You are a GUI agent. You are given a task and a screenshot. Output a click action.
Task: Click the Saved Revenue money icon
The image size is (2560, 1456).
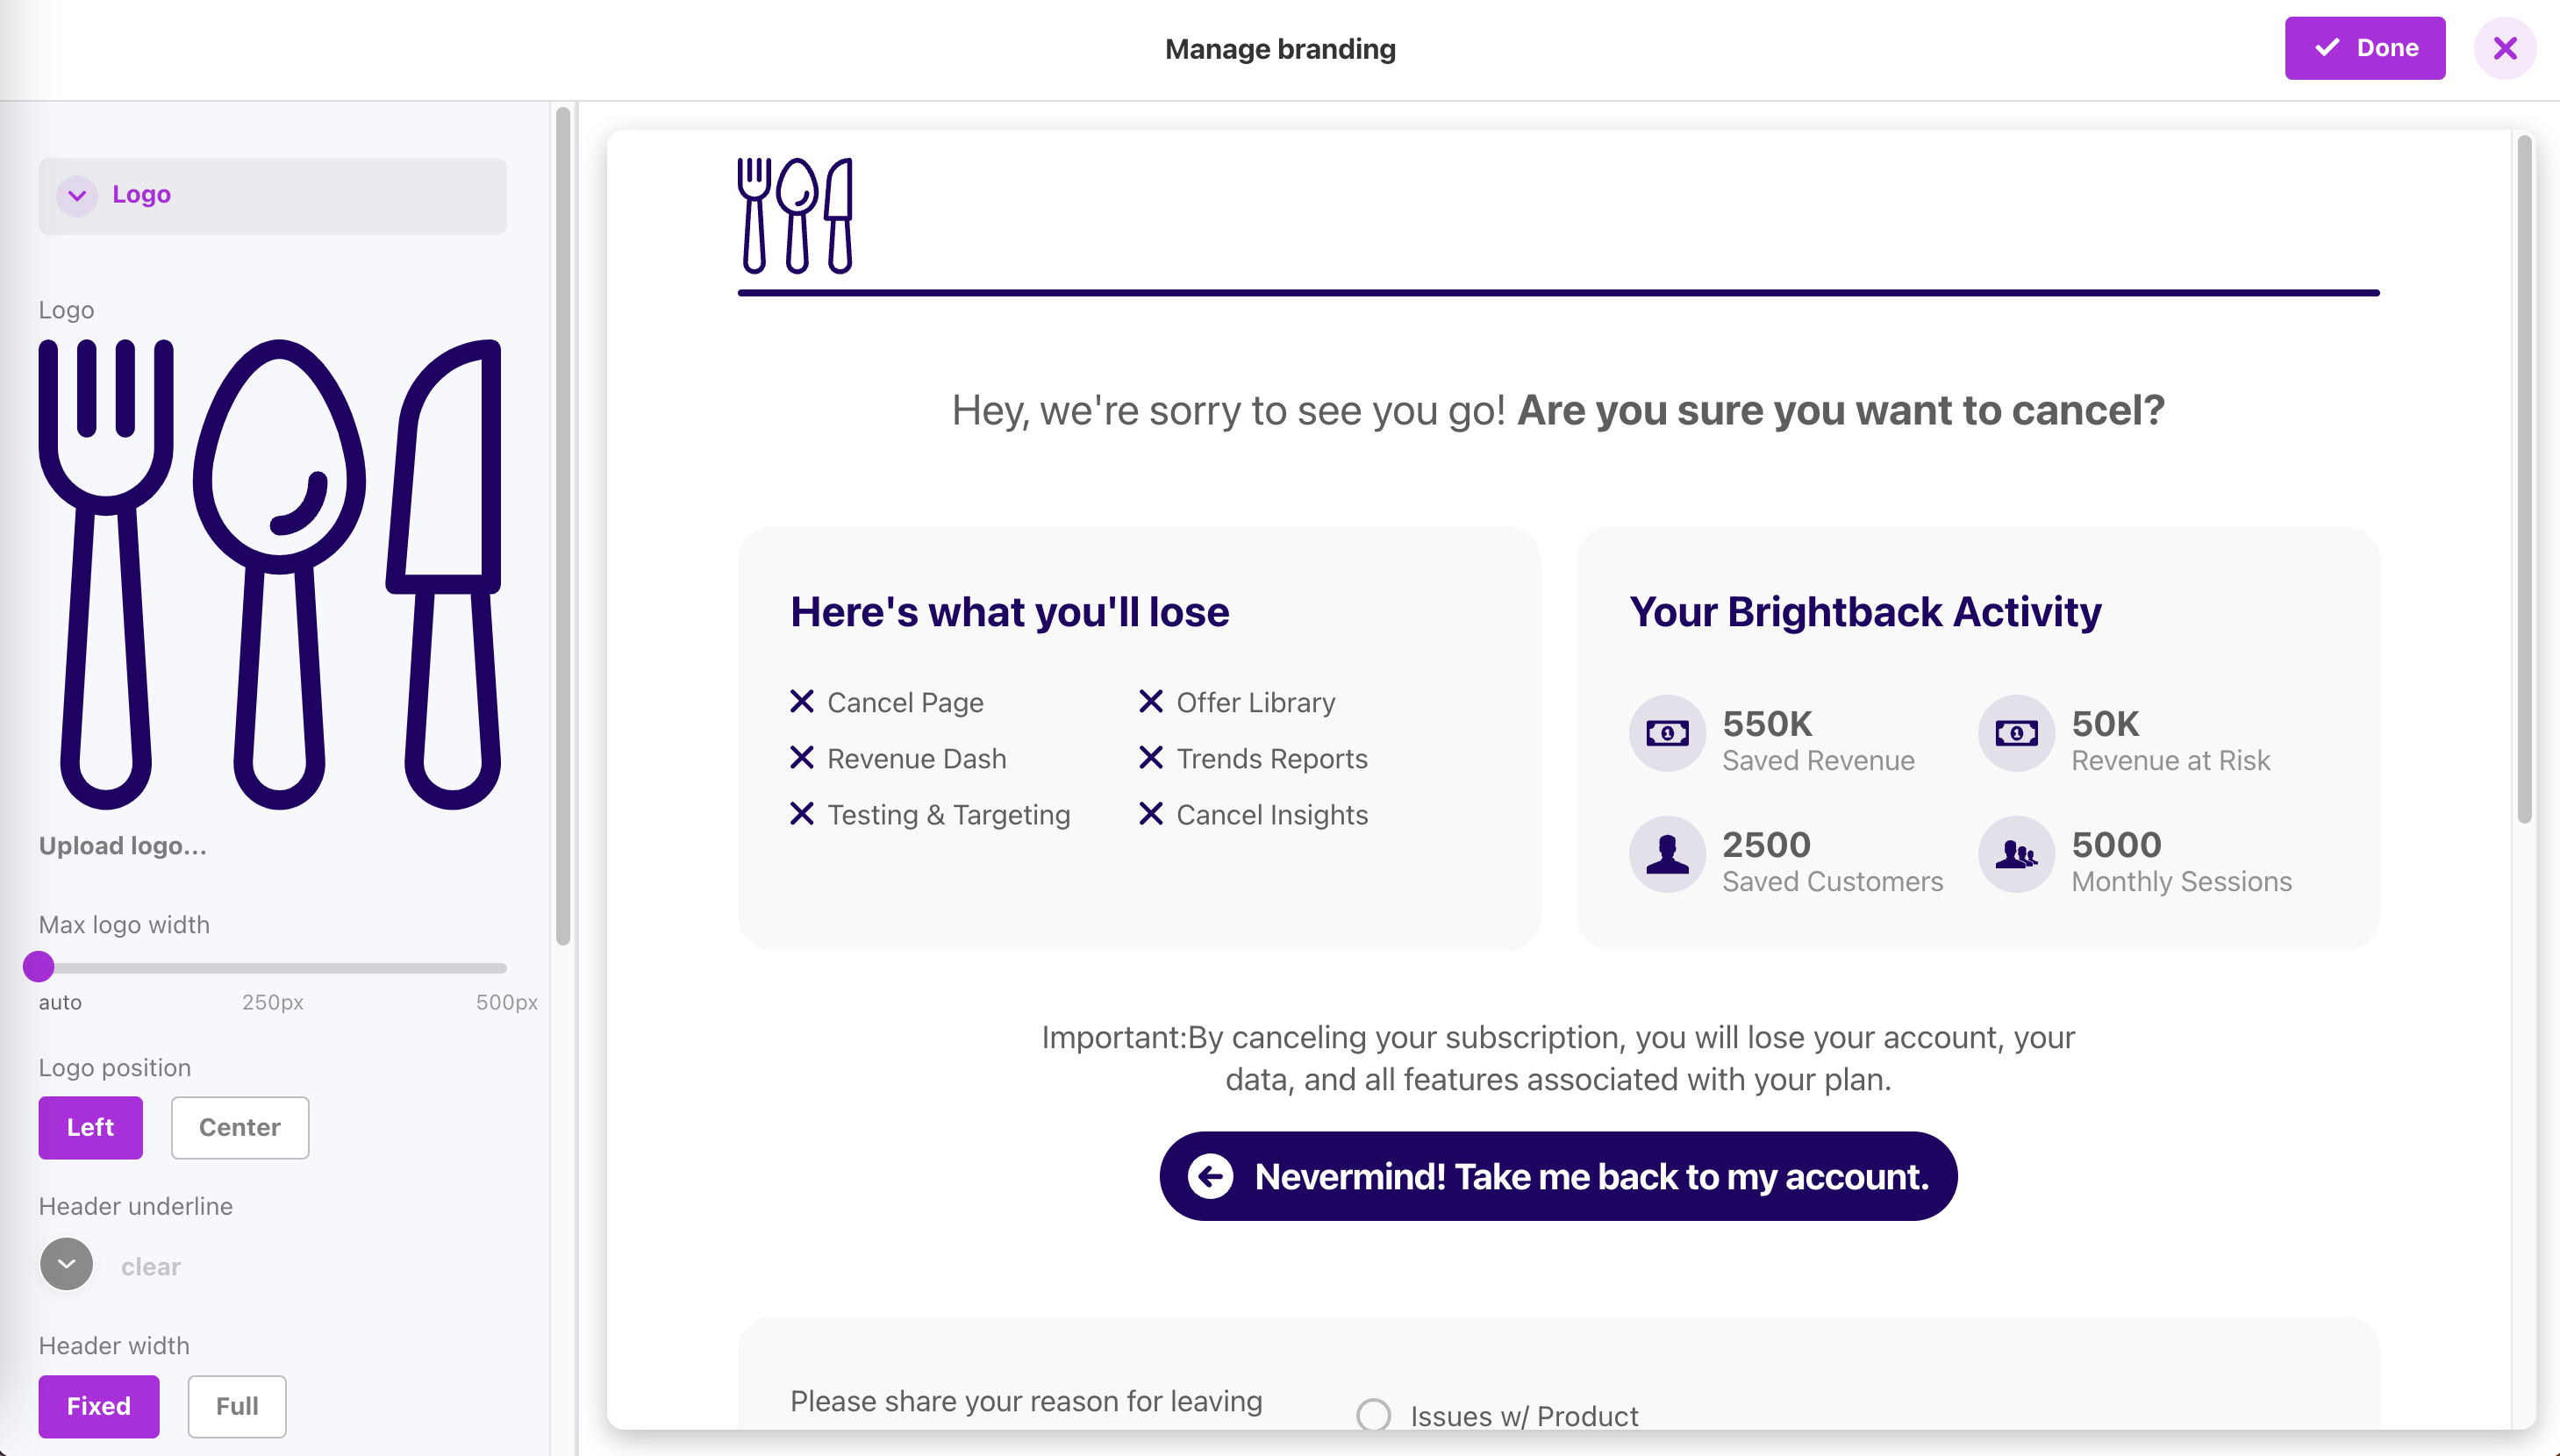click(1667, 733)
